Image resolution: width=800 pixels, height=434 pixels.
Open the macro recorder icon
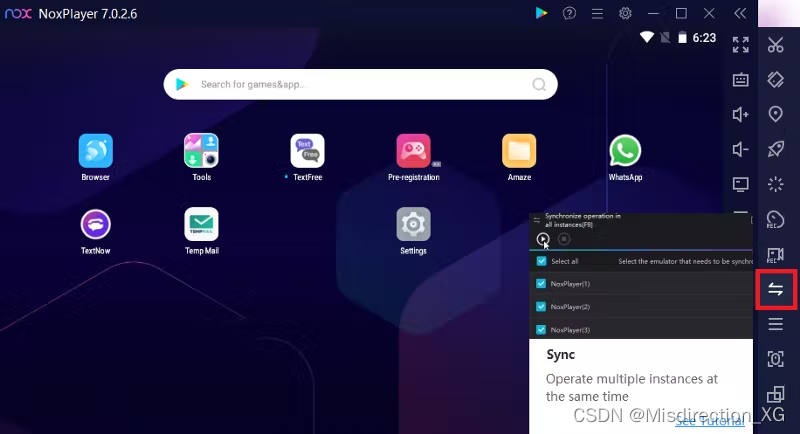[776, 219]
